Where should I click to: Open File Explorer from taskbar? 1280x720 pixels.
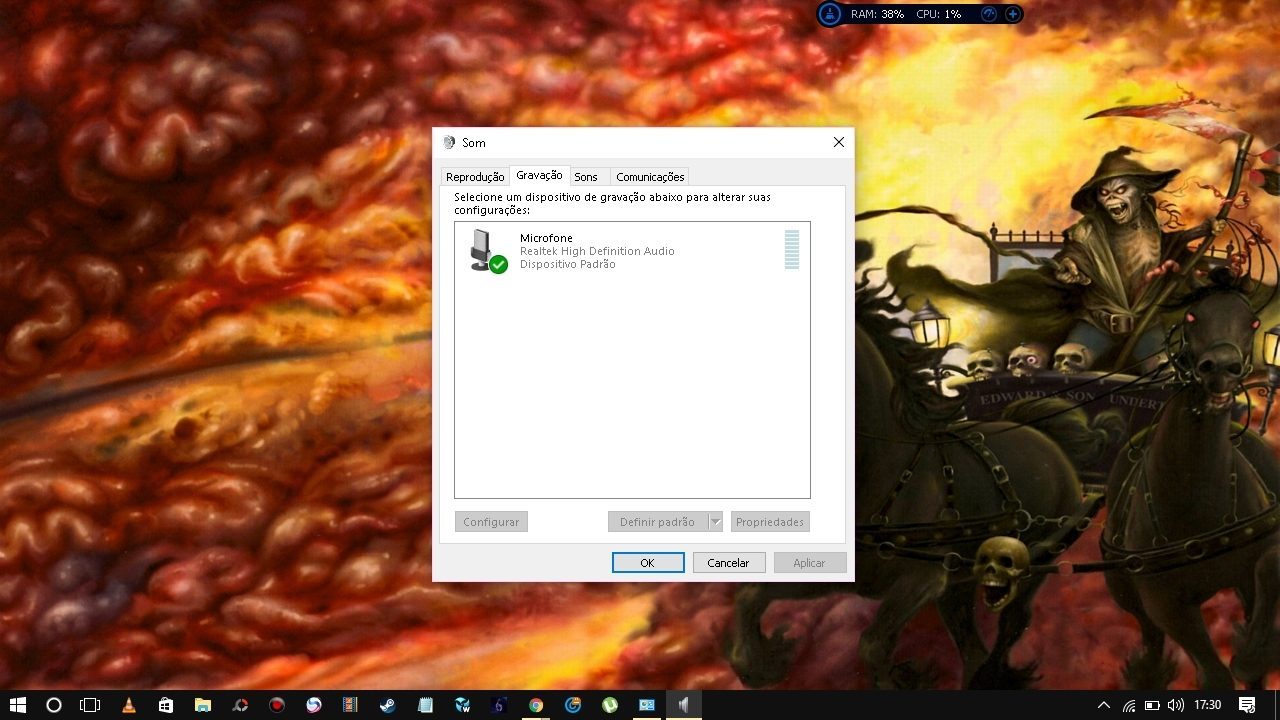[202, 705]
